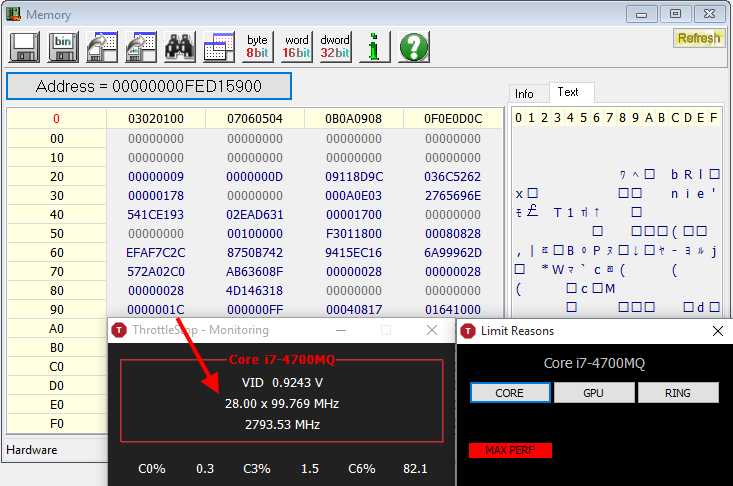Viewport: 733px width, 486px height.
Task: Open help with question mark icon
Action: (x=414, y=47)
